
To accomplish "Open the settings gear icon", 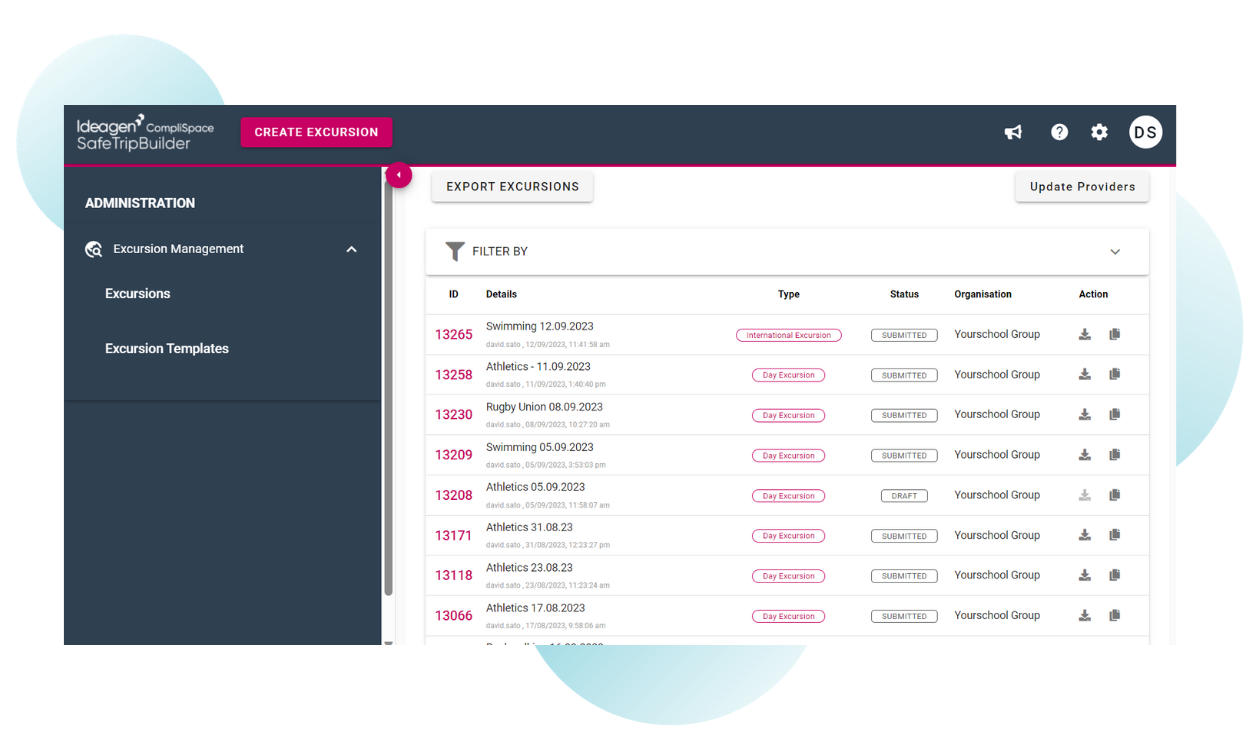I will (1099, 132).
